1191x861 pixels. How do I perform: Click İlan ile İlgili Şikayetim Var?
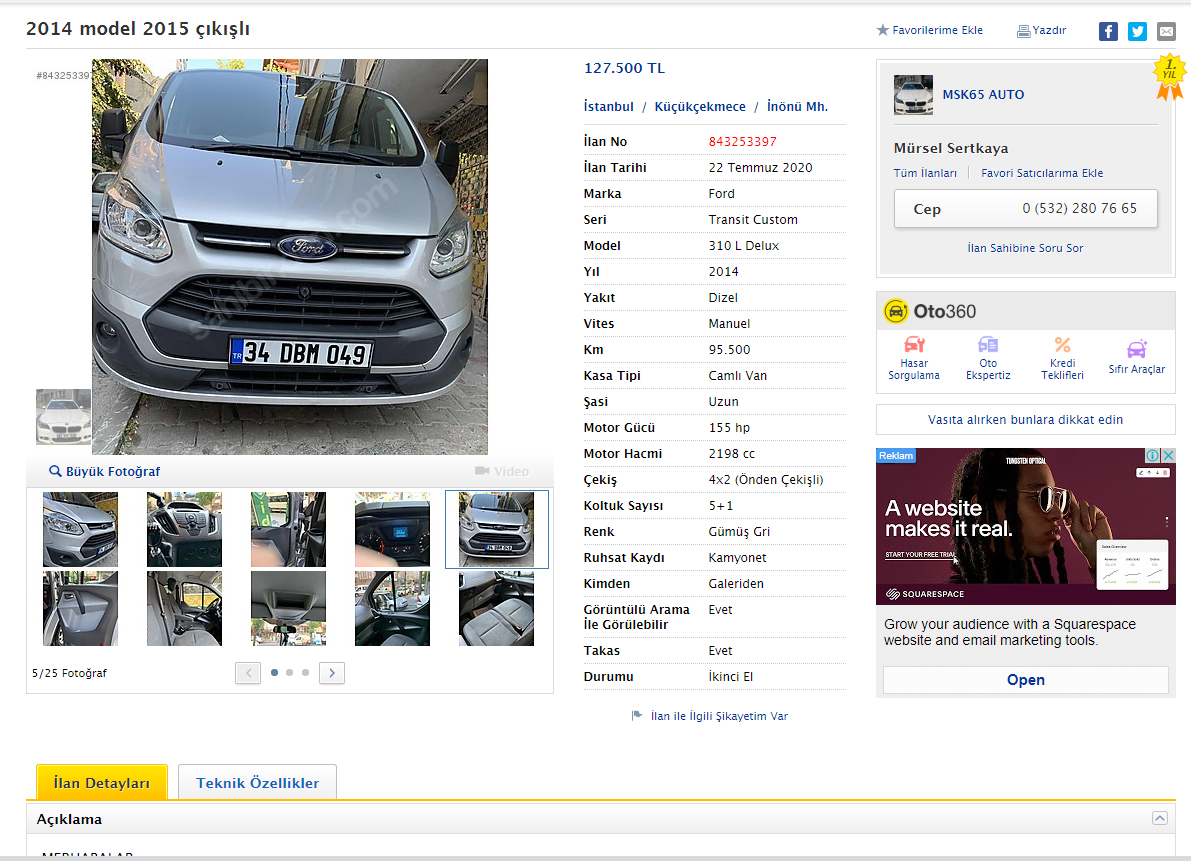point(719,716)
